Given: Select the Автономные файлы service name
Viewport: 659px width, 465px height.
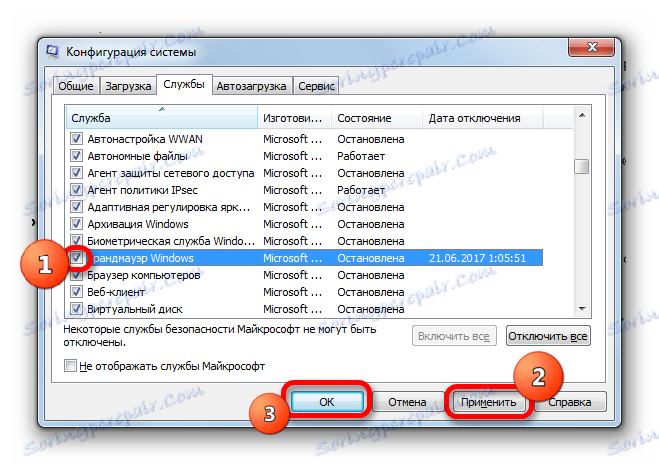Looking at the screenshot, I should point(137,156).
